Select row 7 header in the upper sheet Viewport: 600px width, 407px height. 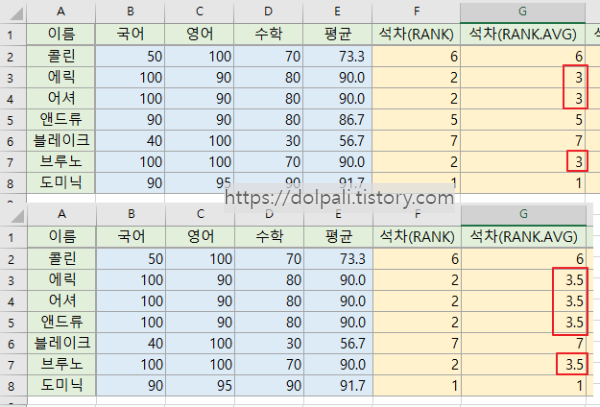(x=13, y=162)
